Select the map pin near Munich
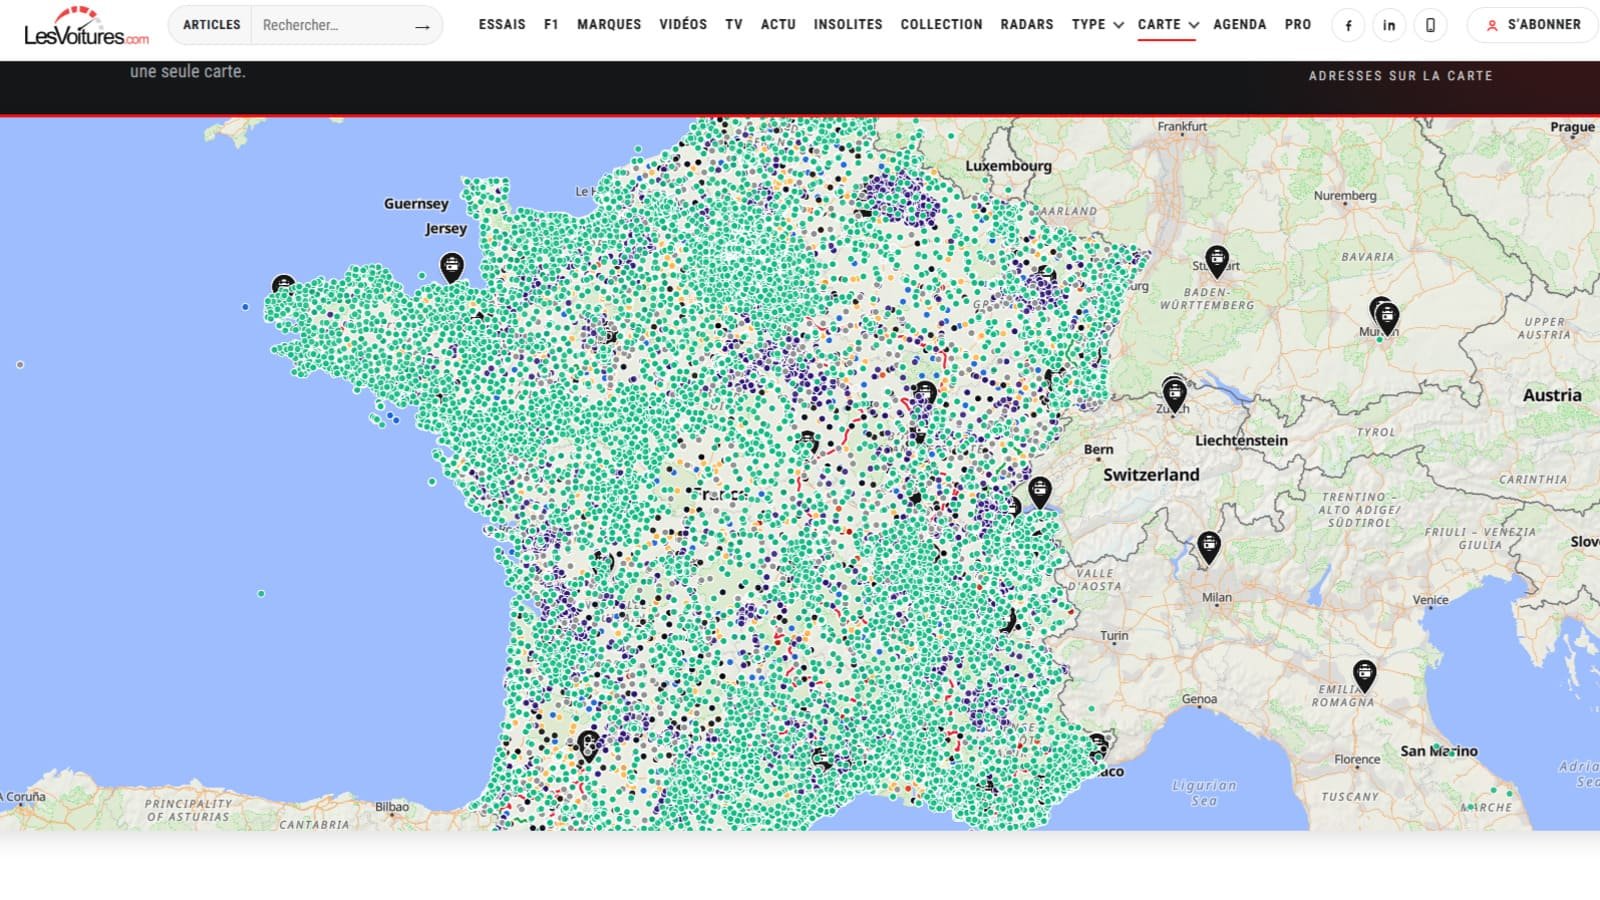The height and width of the screenshot is (900, 1600). (x=1386, y=317)
